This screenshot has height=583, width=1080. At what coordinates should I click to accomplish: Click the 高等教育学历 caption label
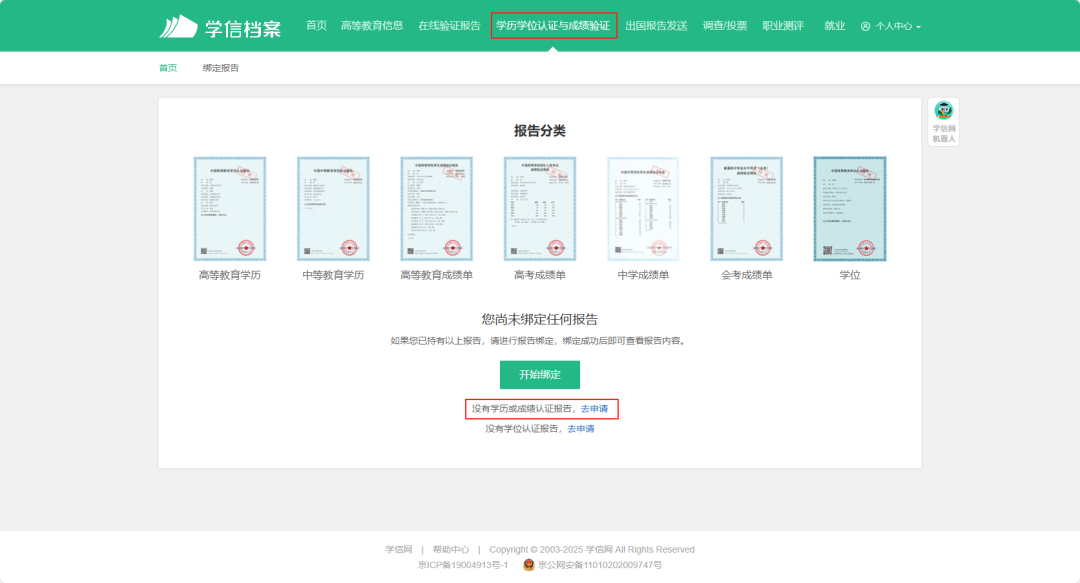pyautogui.click(x=229, y=275)
